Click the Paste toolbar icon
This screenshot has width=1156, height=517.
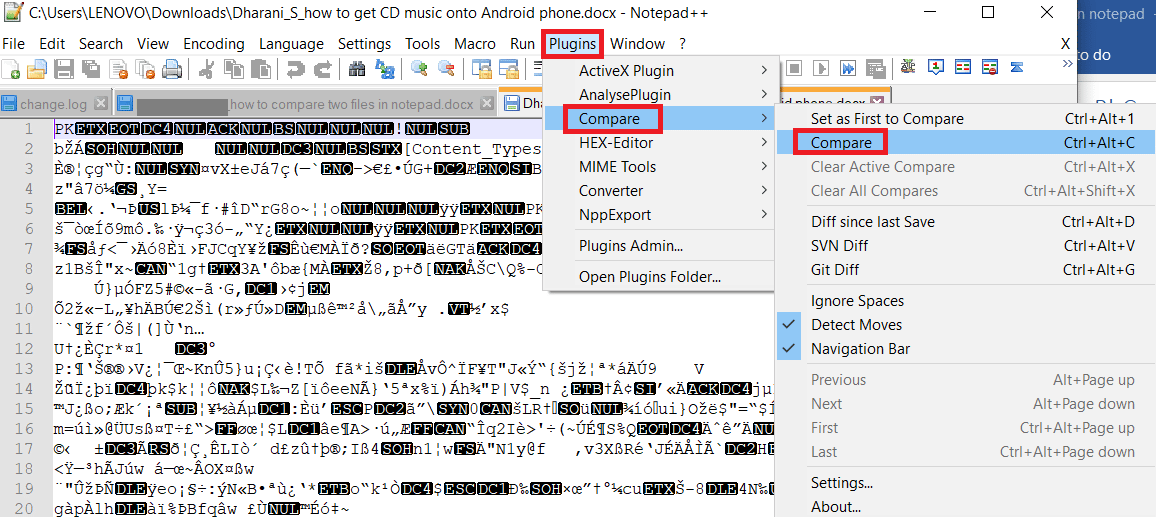[x=260, y=69]
